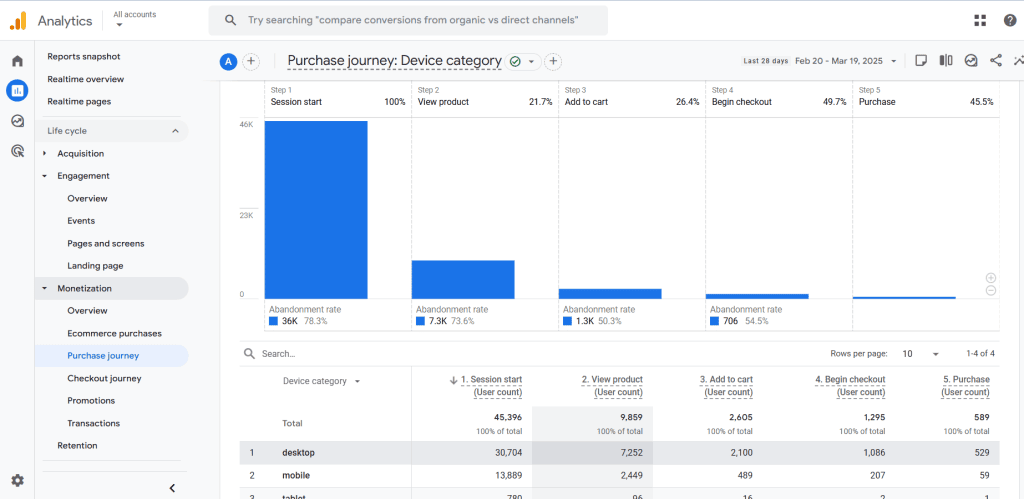Open the Reports icon in left rail
The height and width of the screenshot is (499, 1024).
(x=17, y=90)
